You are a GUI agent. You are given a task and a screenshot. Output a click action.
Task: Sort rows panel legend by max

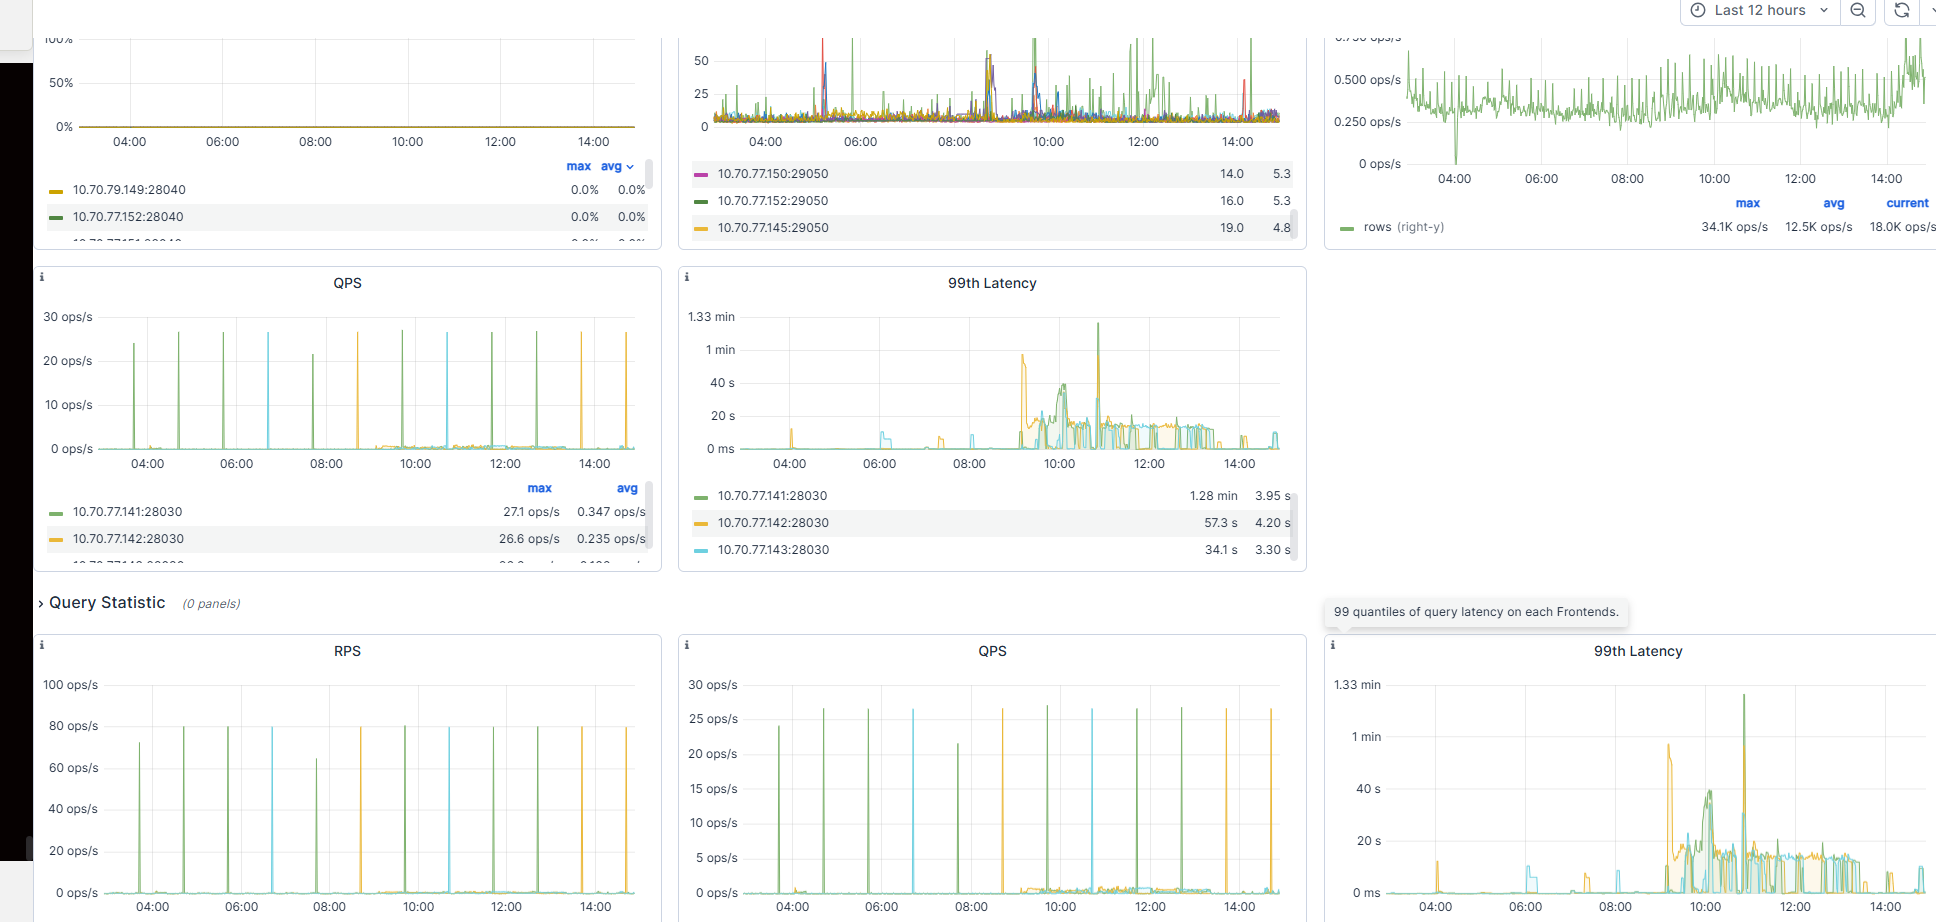click(1748, 204)
